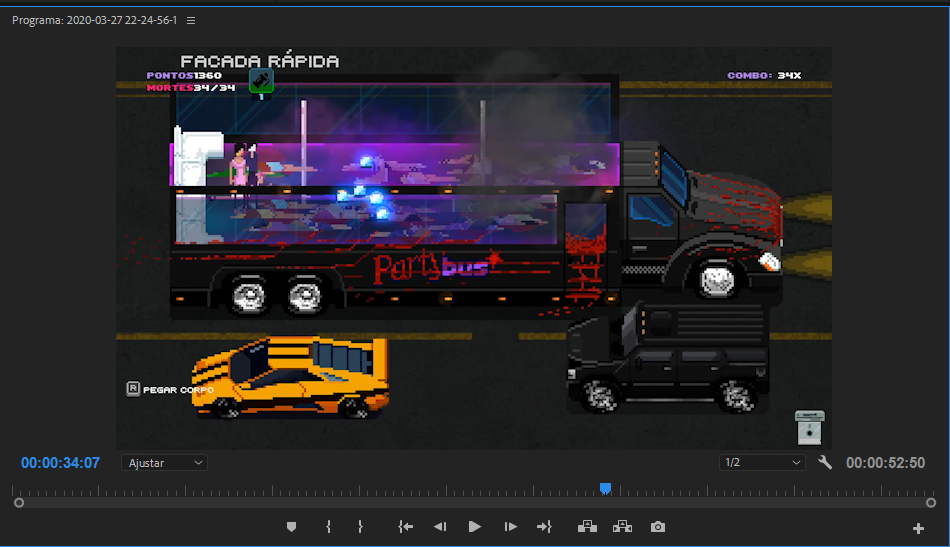Viewport: 950px width, 547px height.
Task: Export frame with the camera icon
Action: click(658, 527)
